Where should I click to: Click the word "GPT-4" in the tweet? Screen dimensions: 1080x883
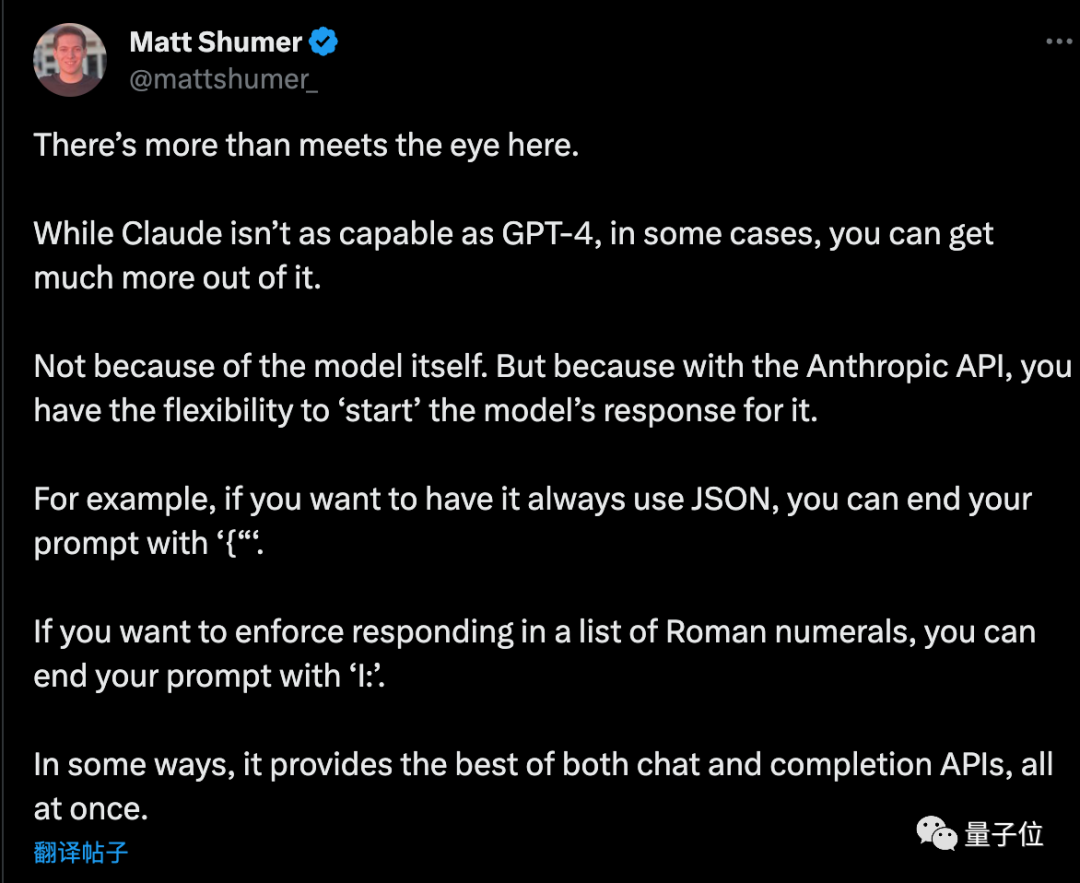coord(548,233)
